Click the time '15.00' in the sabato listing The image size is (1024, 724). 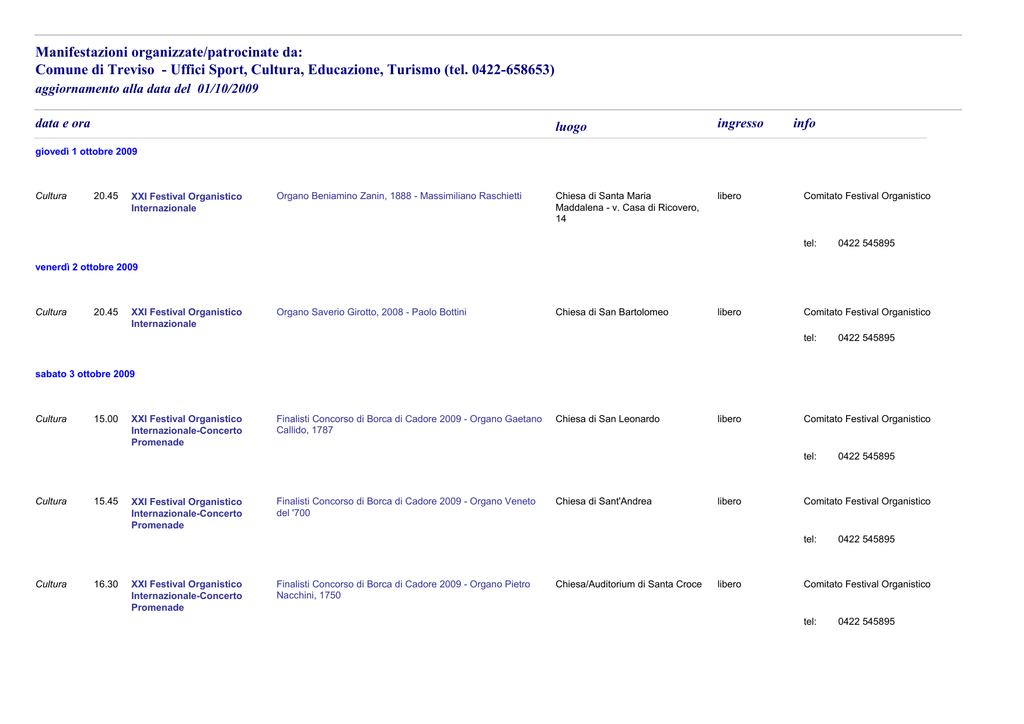point(106,419)
